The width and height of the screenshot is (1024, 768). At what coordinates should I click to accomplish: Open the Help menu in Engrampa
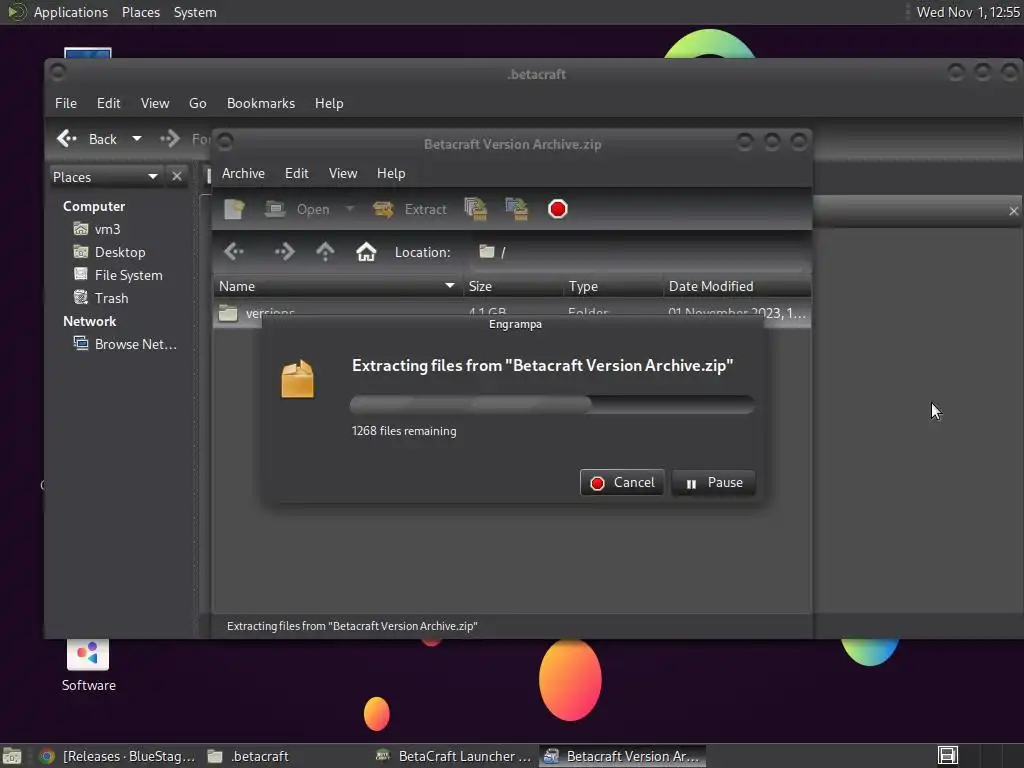point(391,173)
